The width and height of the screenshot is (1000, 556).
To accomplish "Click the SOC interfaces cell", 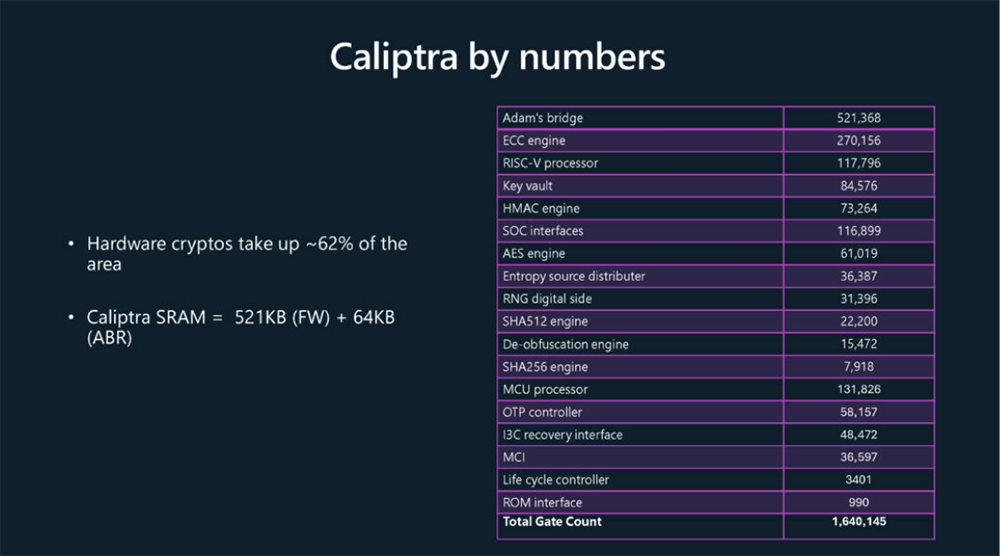I will pos(543,231).
